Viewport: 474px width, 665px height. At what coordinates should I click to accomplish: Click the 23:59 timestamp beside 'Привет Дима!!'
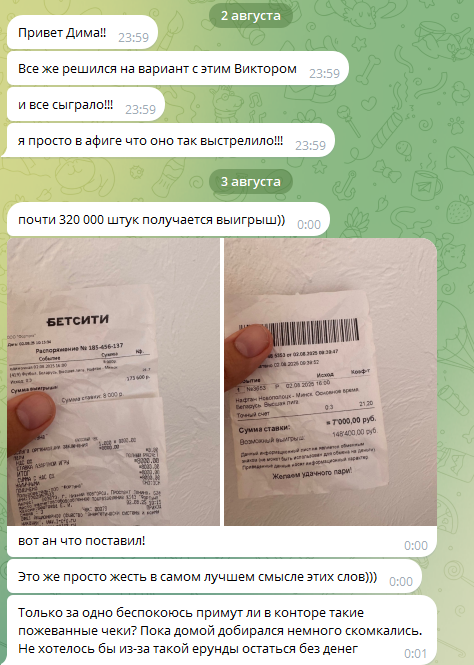click(133, 38)
